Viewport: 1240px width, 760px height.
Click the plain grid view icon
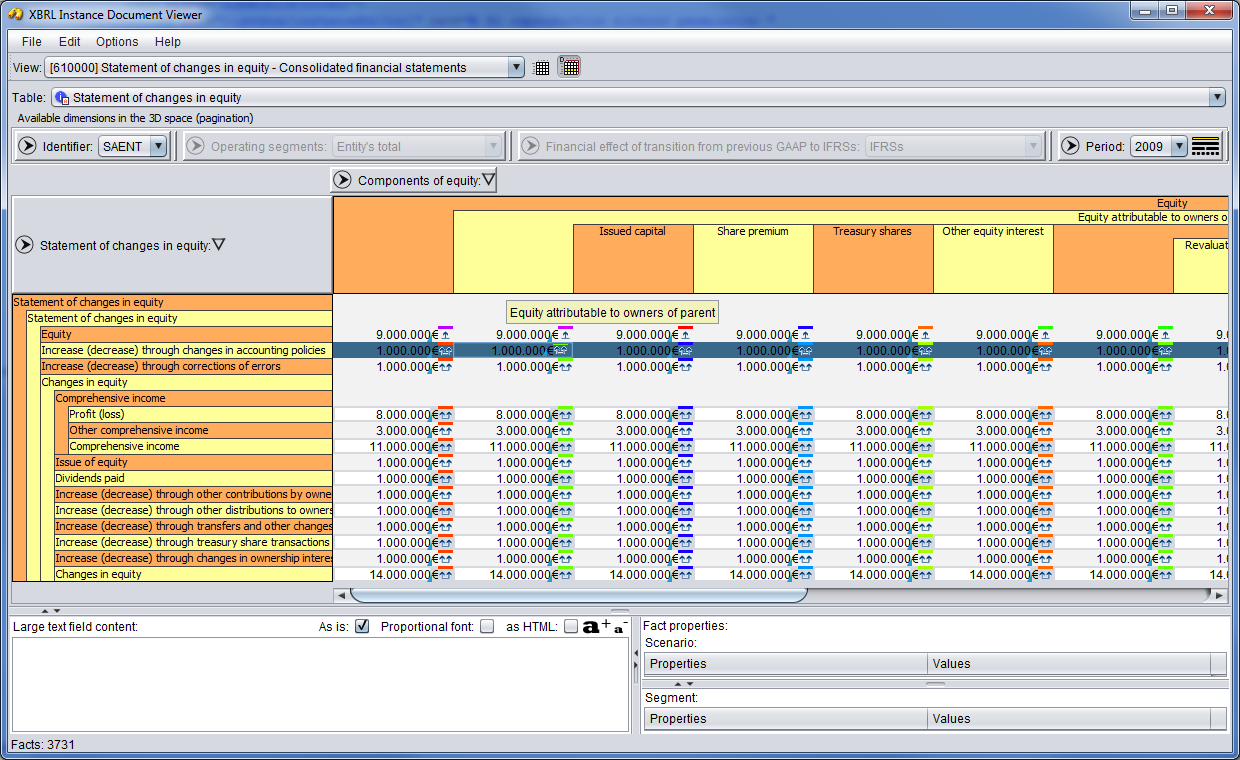[x=542, y=68]
